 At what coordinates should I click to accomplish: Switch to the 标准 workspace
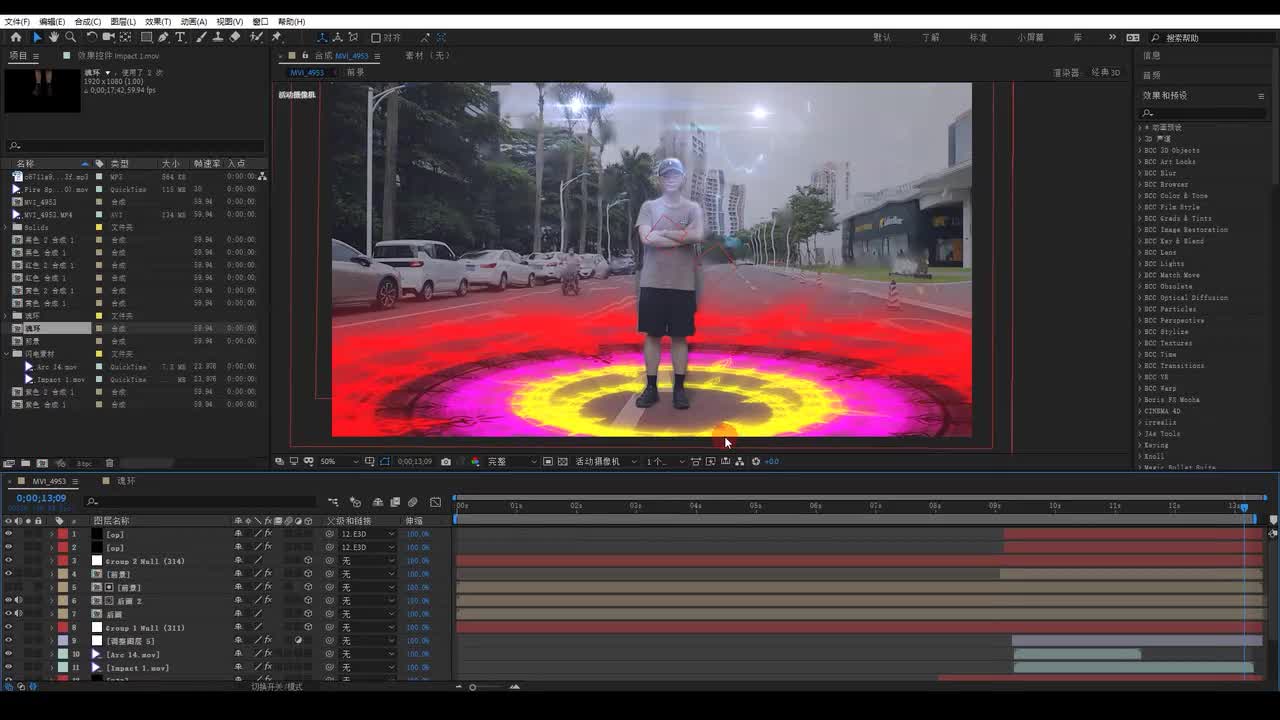(978, 37)
